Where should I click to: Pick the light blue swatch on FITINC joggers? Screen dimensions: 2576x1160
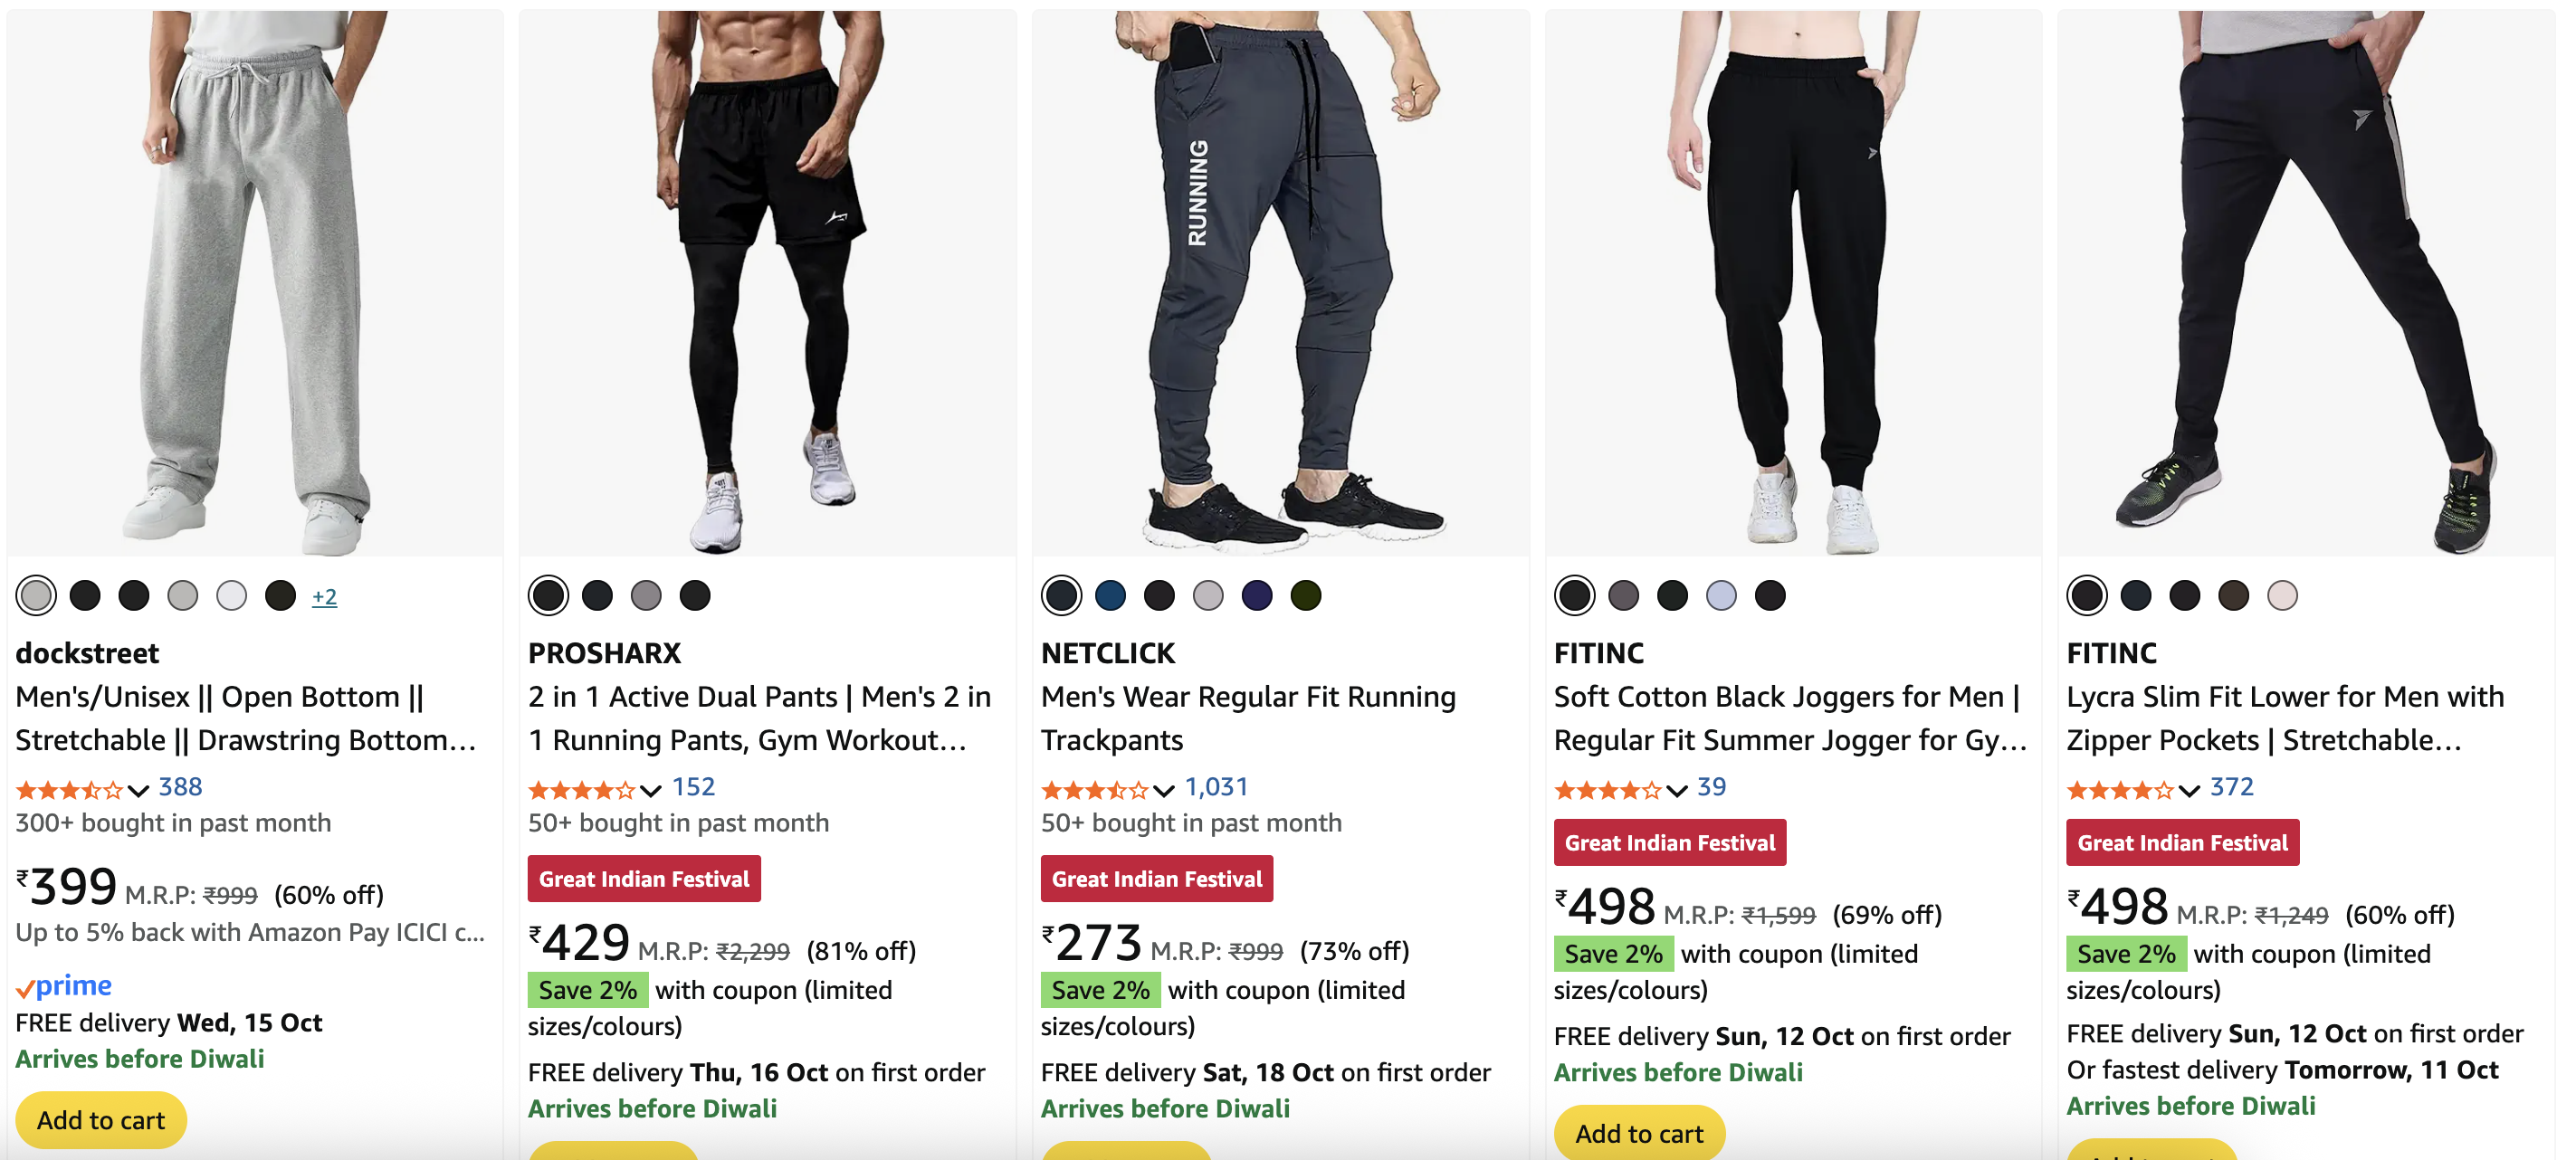(1721, 596)
